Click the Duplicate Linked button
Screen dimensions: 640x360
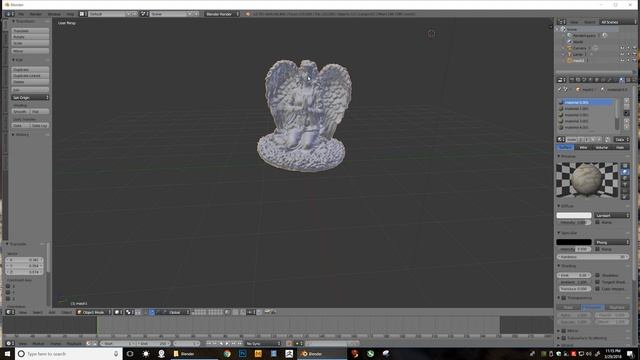coord(30,76)
